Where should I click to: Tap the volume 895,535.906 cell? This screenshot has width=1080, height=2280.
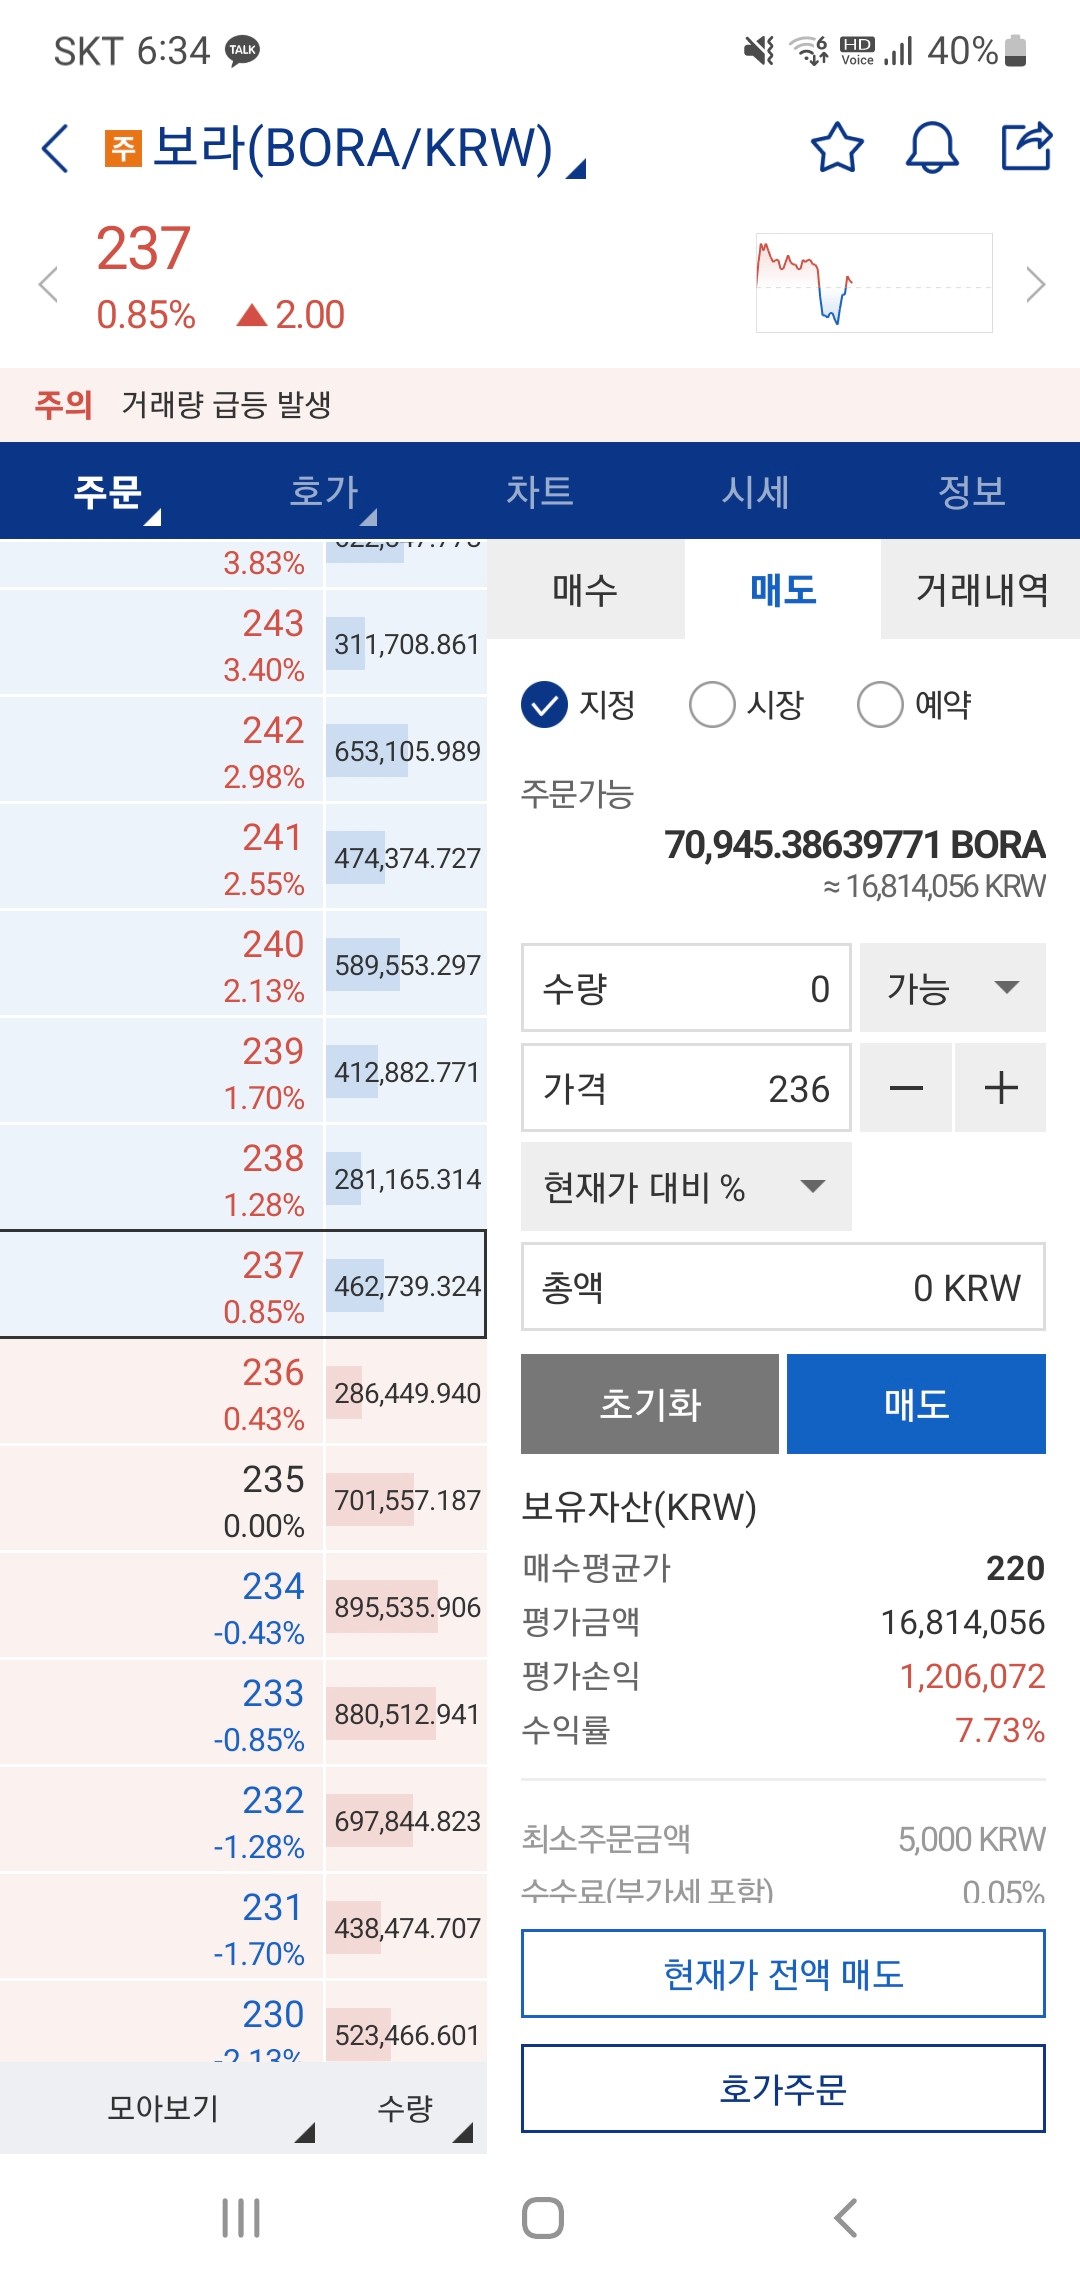pyautogui.click(x=406, y=1607)
